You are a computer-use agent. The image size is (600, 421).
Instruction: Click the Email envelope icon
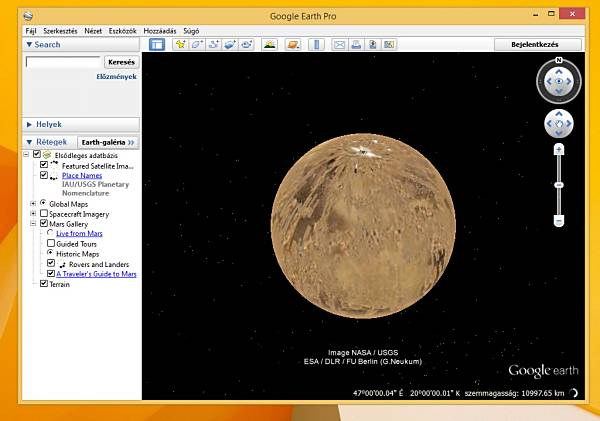339,44
